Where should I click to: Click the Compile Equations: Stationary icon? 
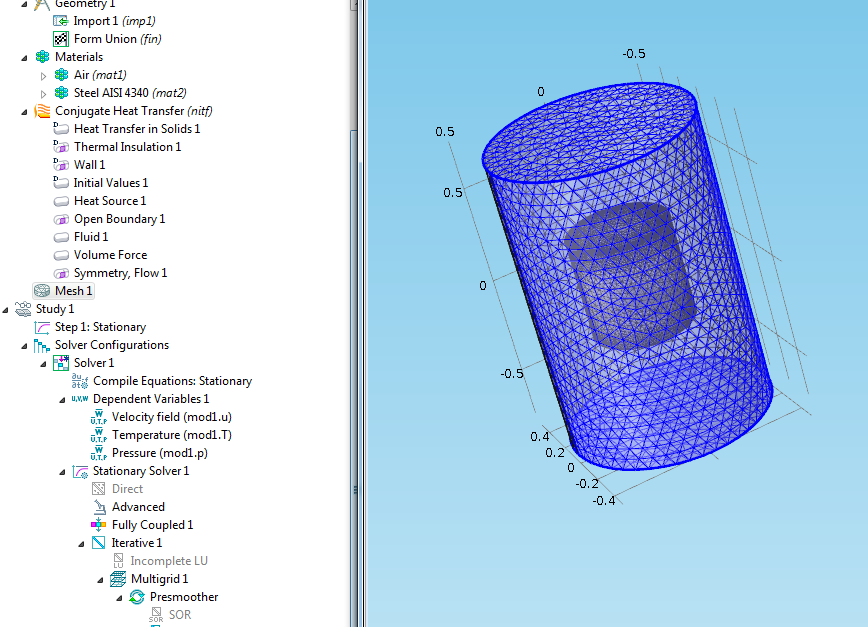point(80,381)
